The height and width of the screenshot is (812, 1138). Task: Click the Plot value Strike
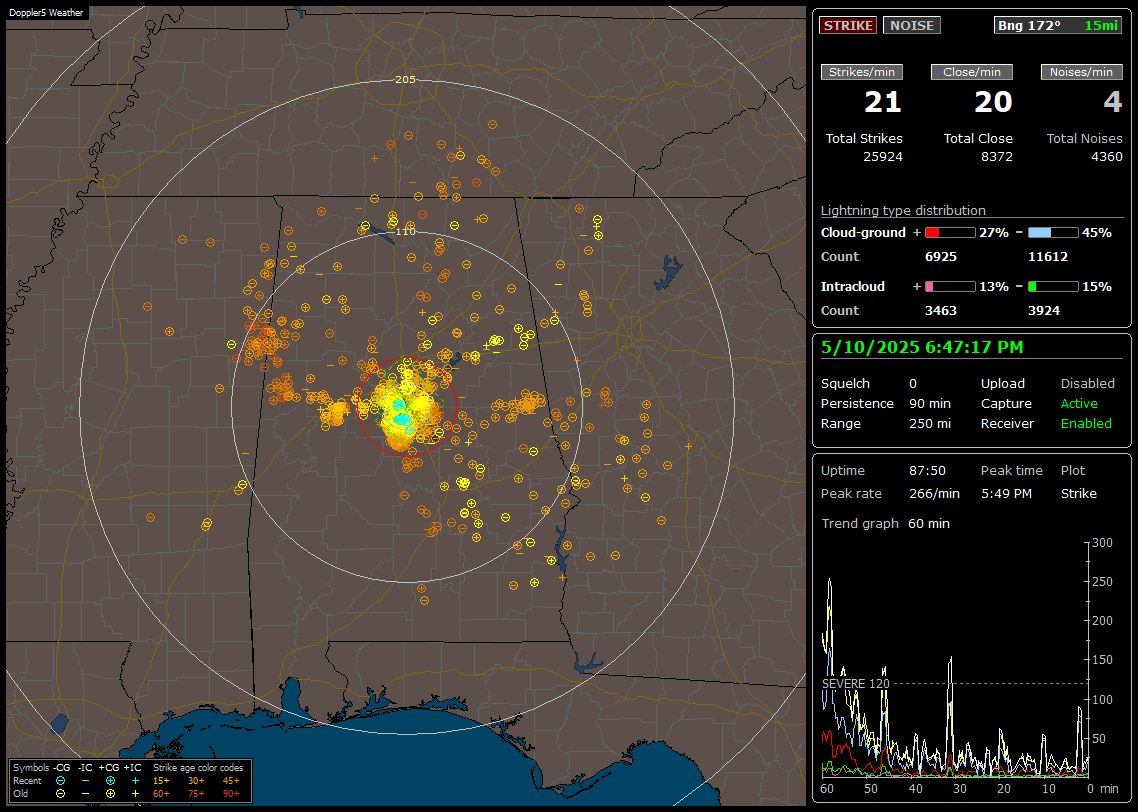click(x=1078, y=494)
